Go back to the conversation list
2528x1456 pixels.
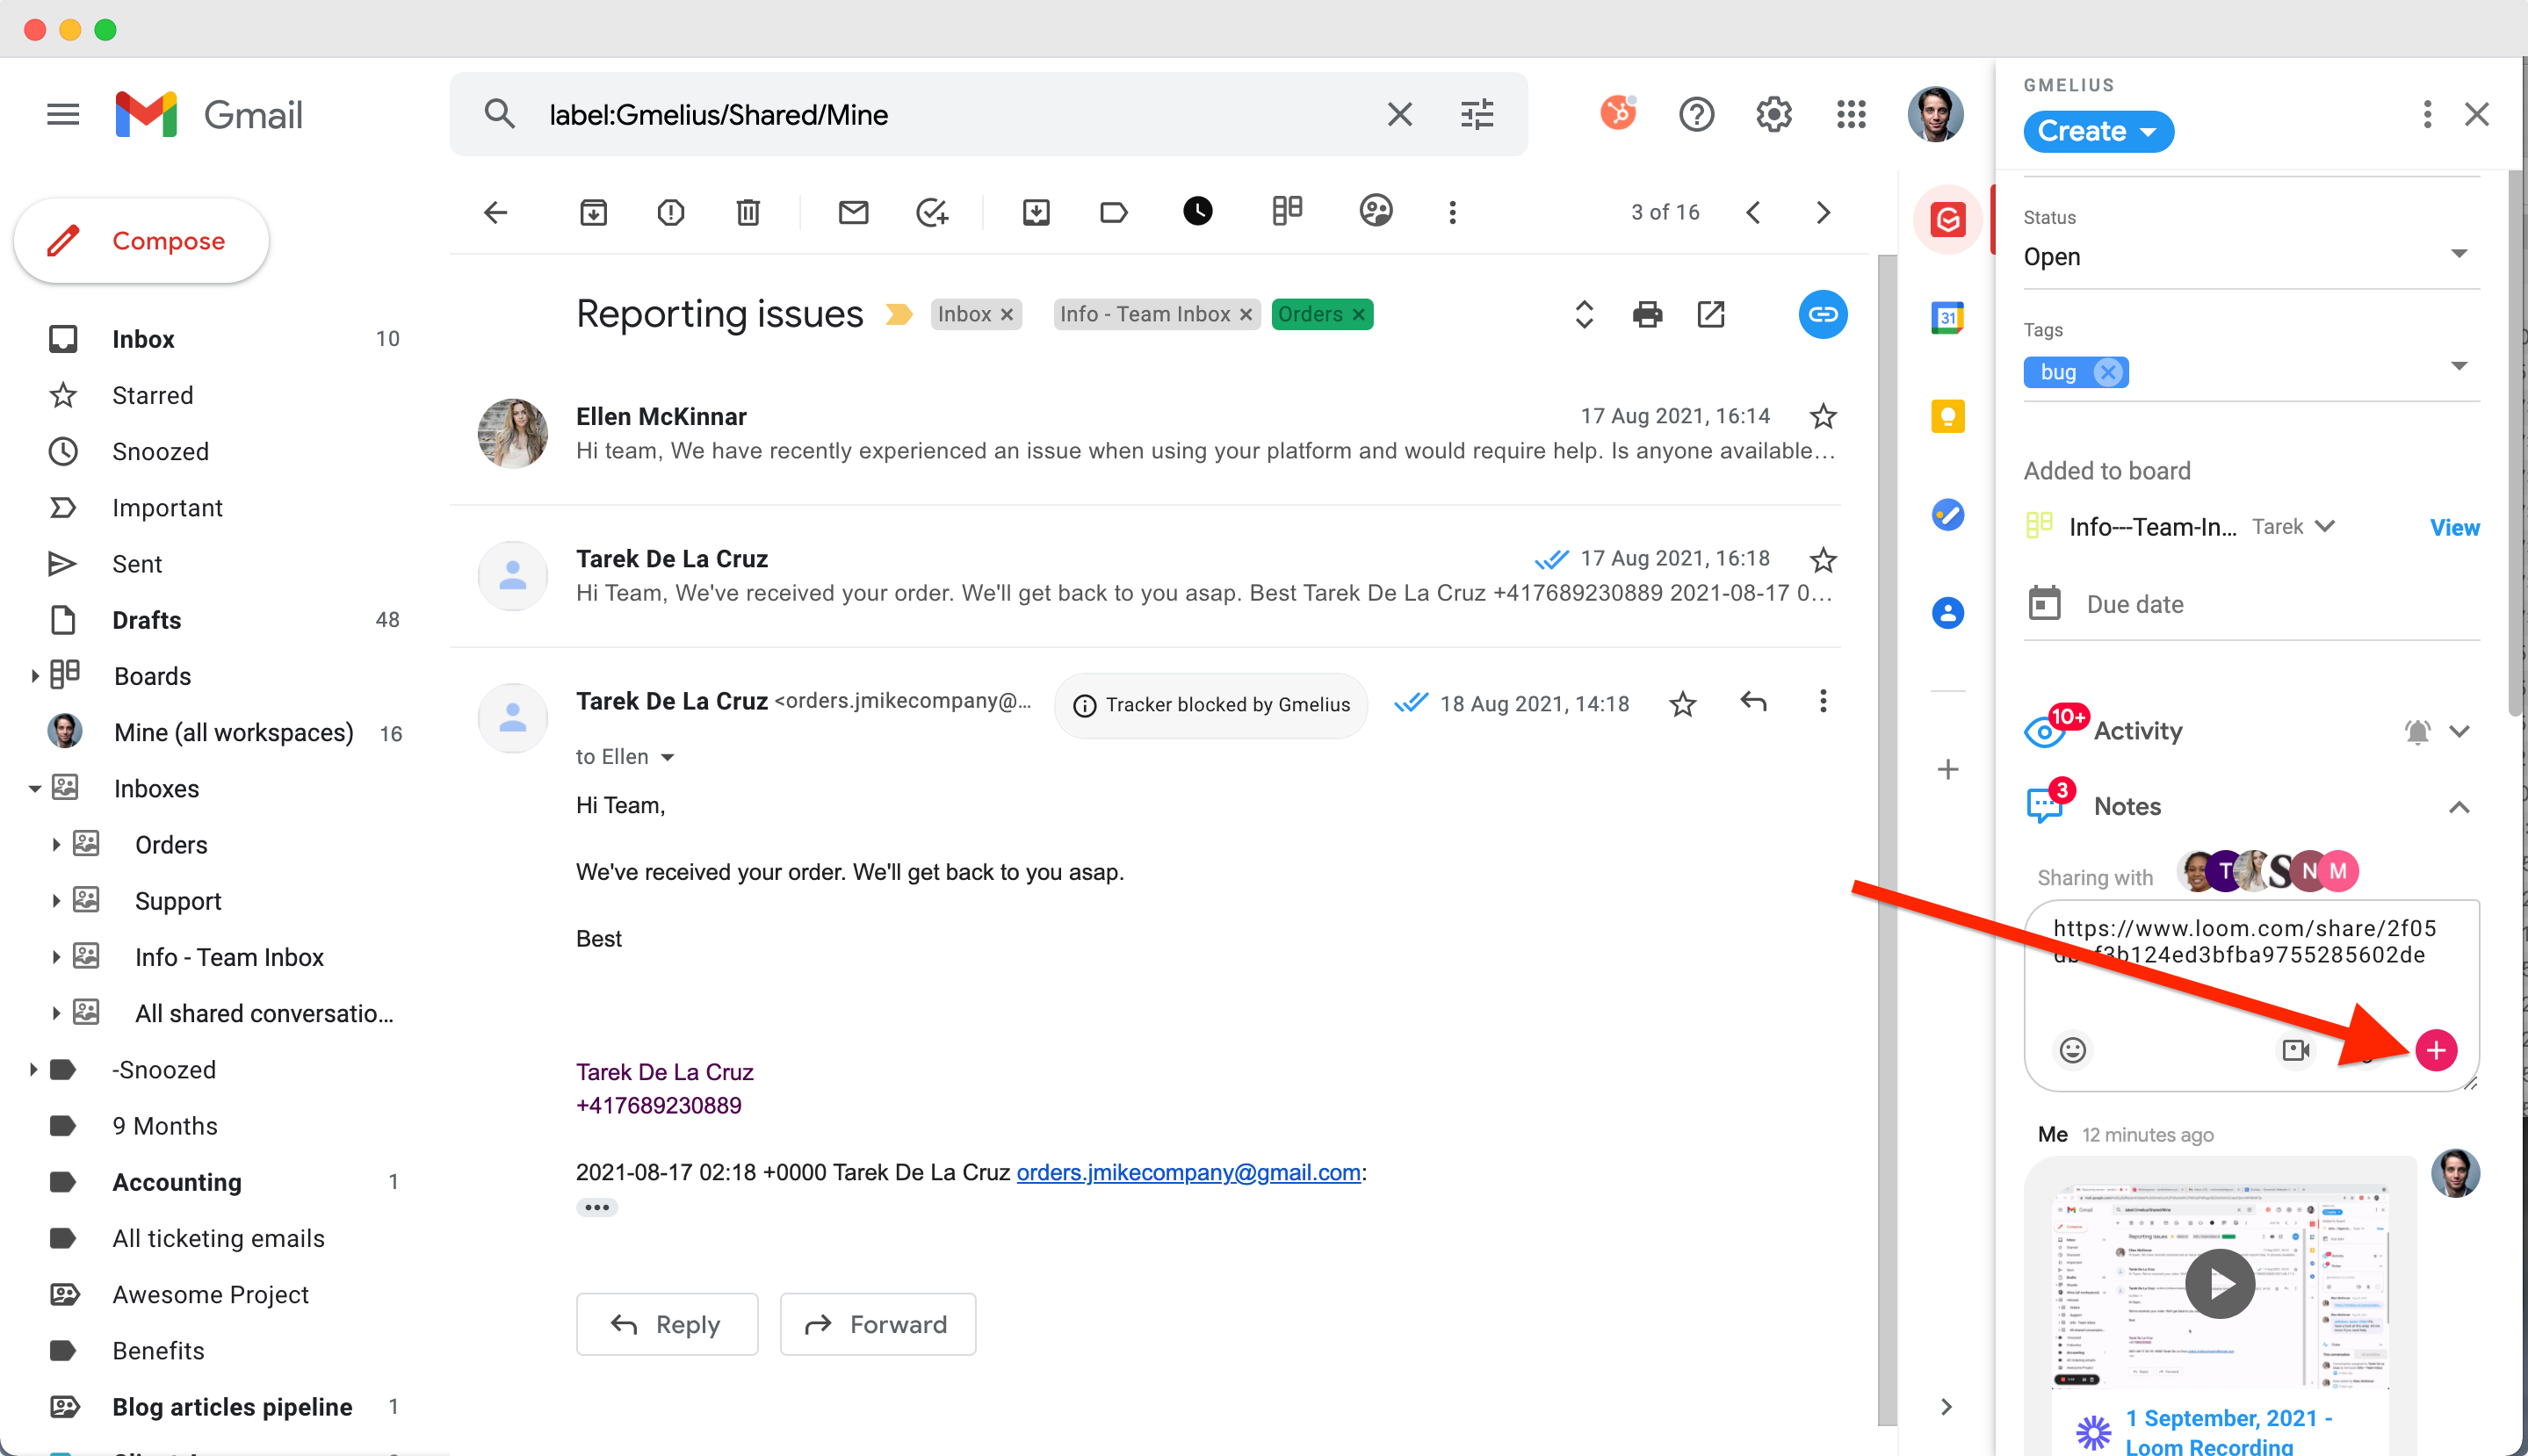point(496,212)
